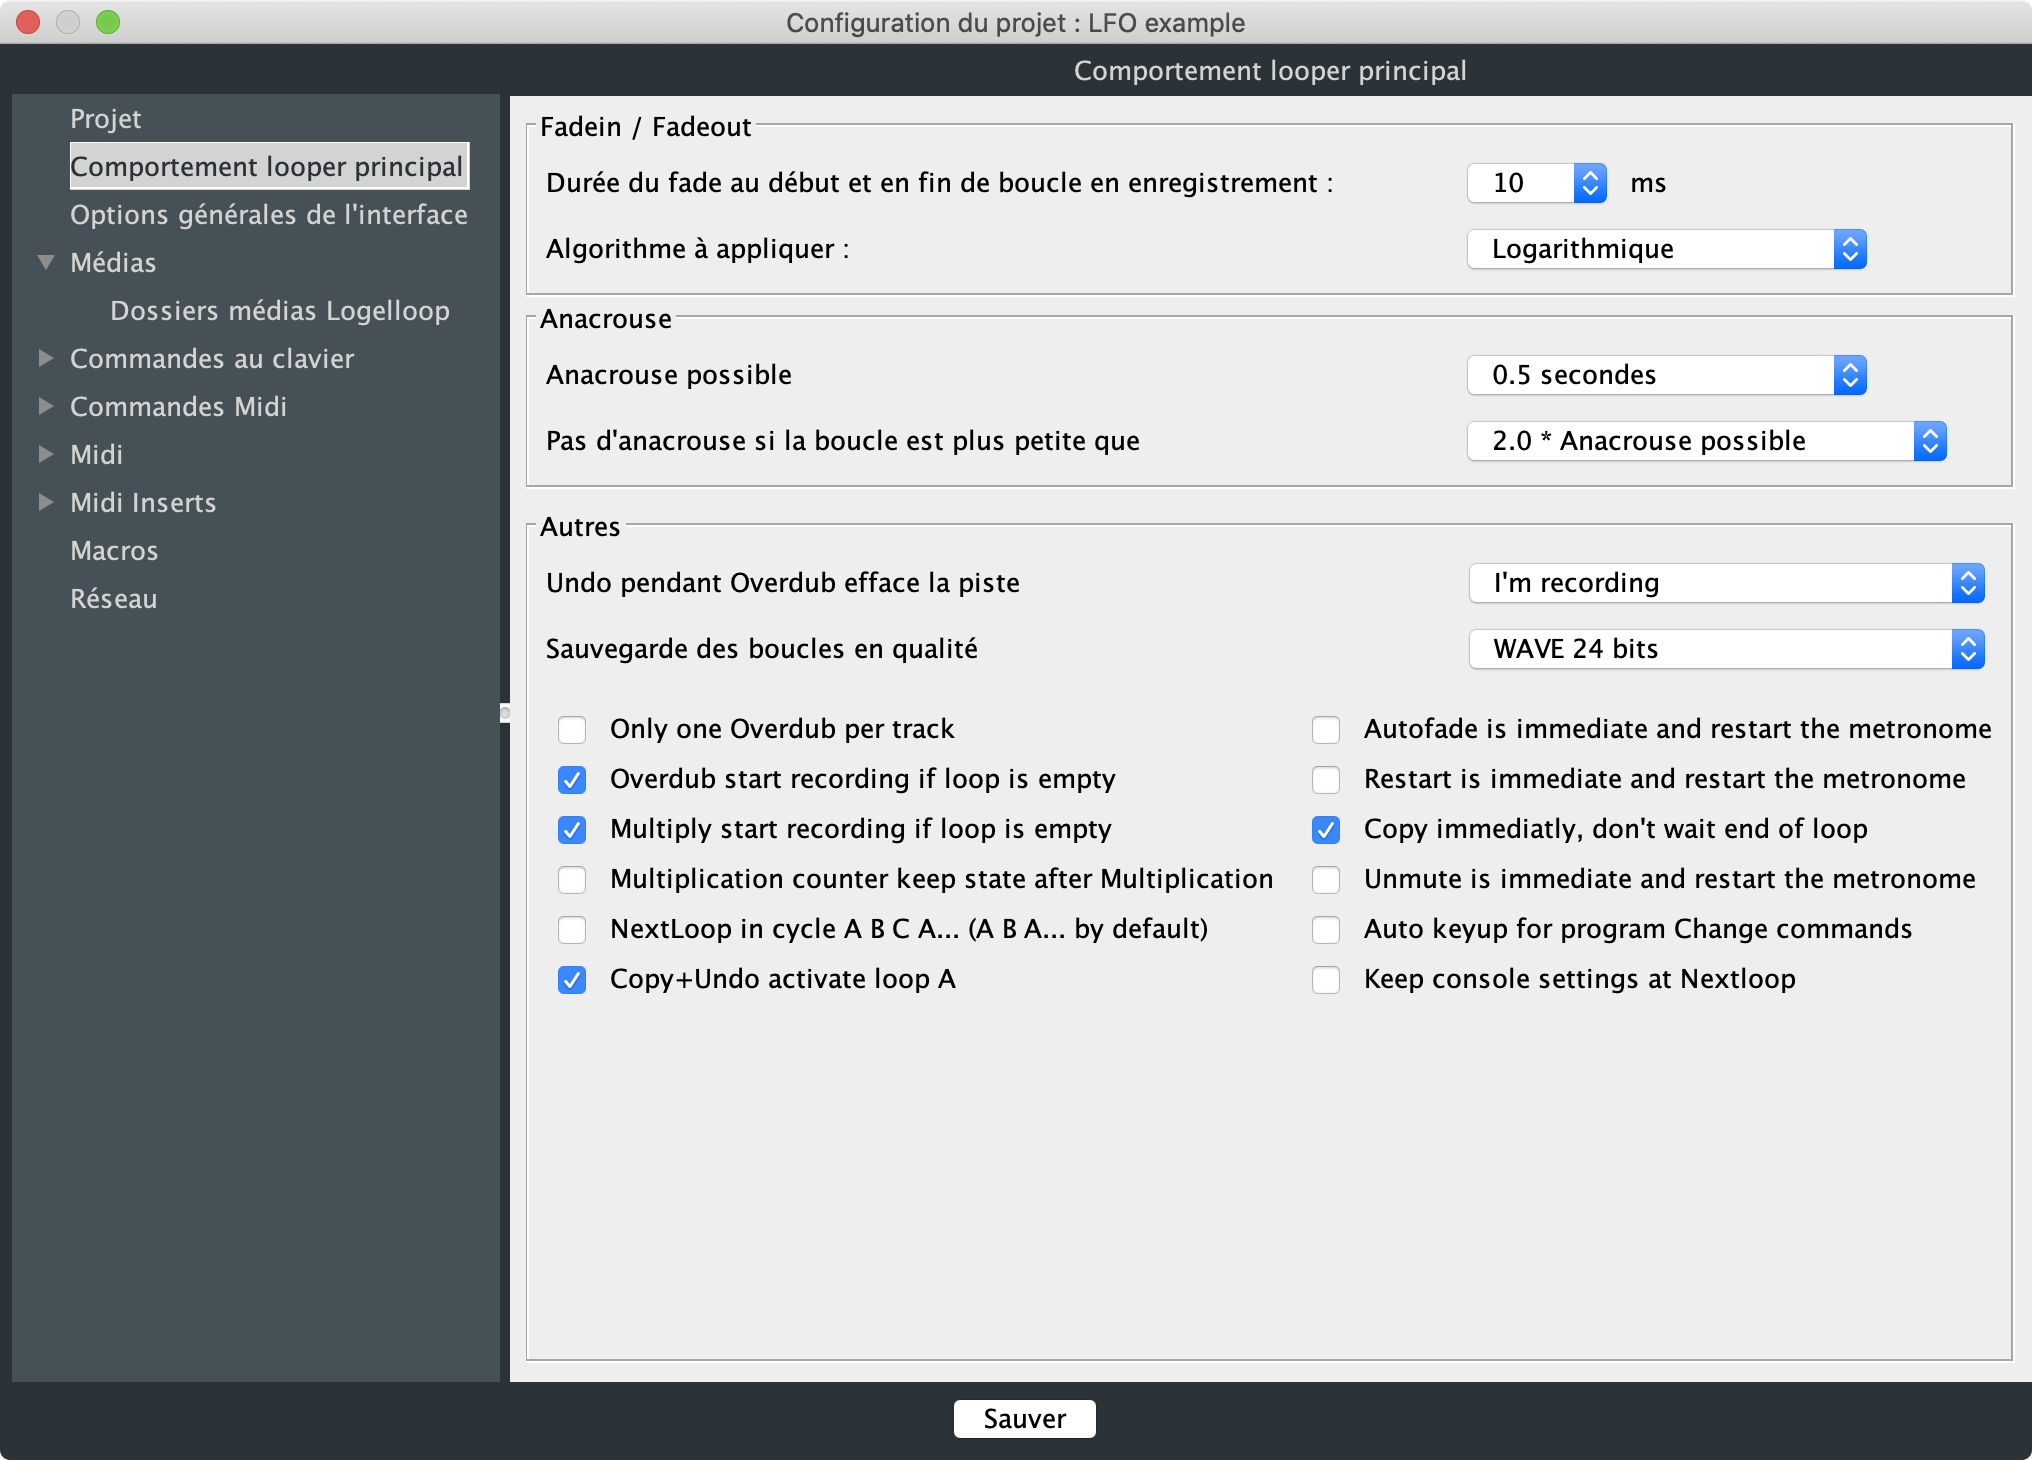
Task: Click the Pas d'anacrouse si la boucle label
Action: click(x=843, y=441)
